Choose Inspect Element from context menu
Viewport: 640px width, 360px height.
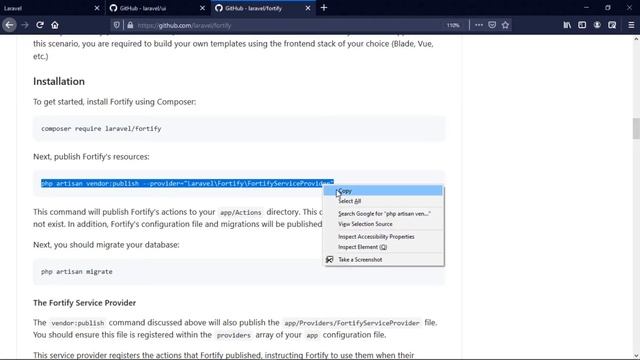coord(384,247)
